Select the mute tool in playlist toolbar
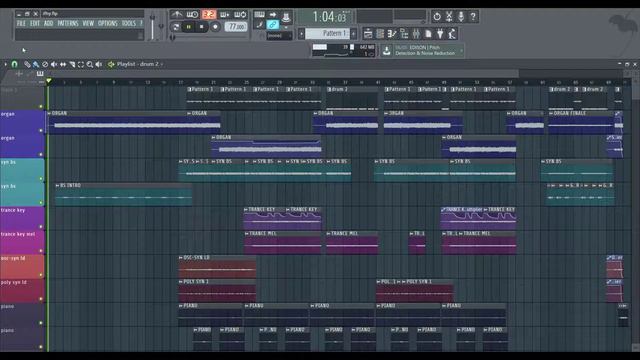 tap(54, 64)
